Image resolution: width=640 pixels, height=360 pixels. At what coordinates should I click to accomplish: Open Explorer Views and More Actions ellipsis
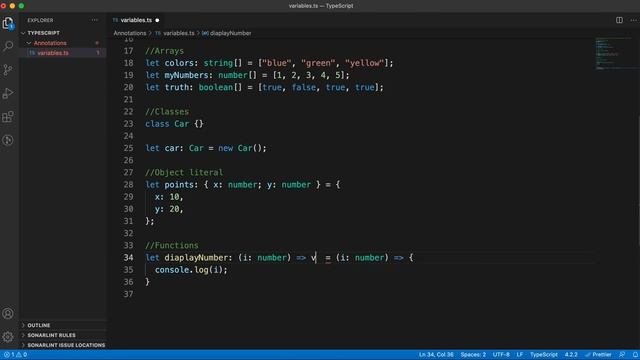point(95,20)
